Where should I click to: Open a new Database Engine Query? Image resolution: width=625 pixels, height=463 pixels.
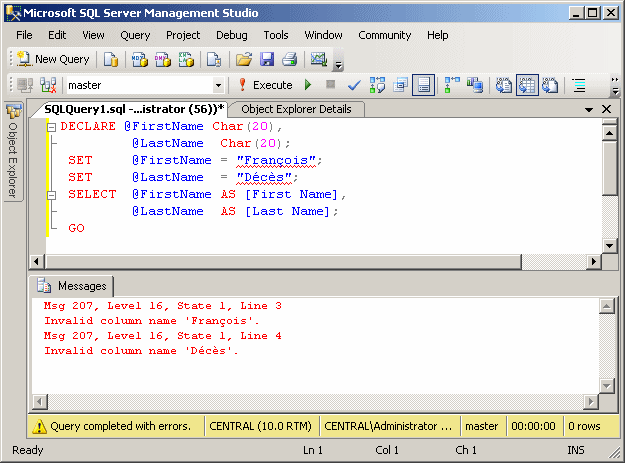(x=111, y=59)
